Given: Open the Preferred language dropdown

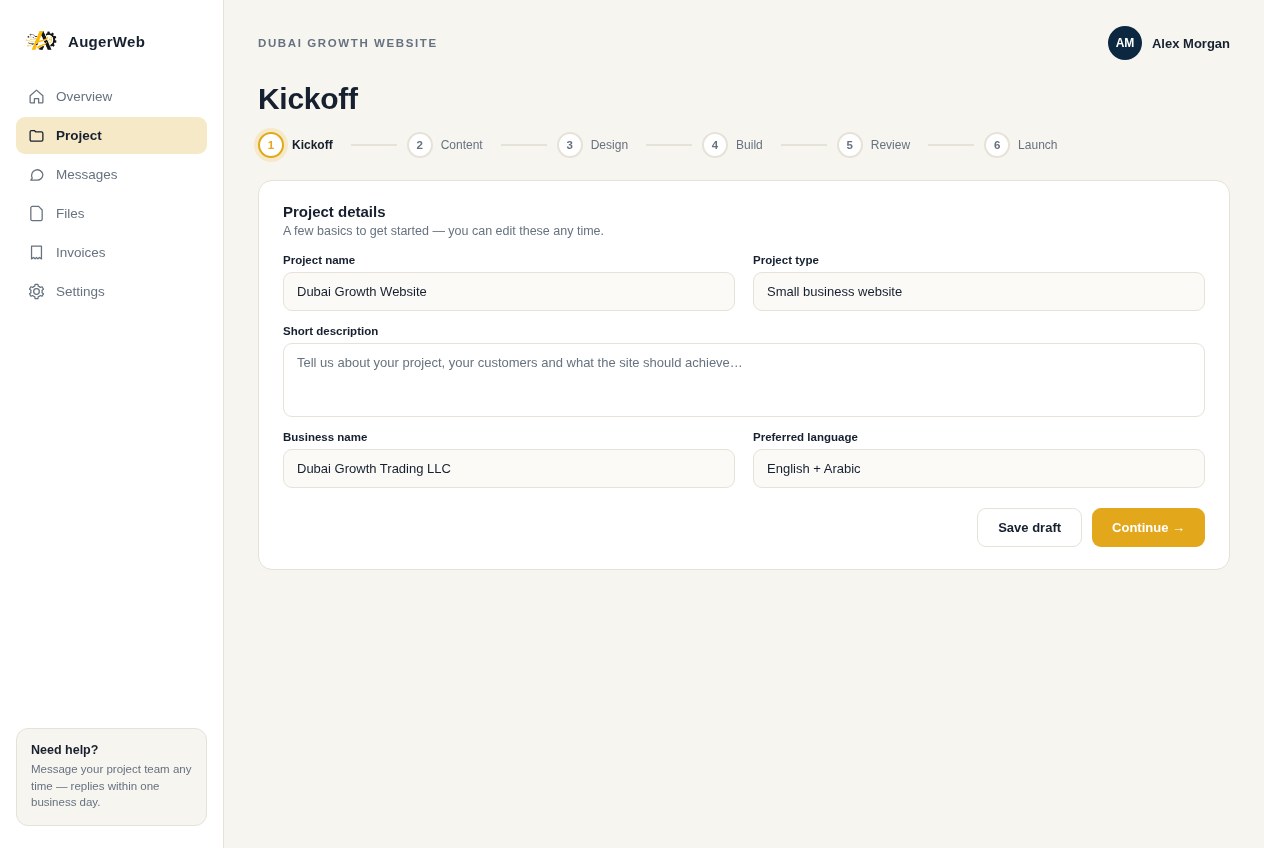Looking at the screenshot, I should (979, 469).
